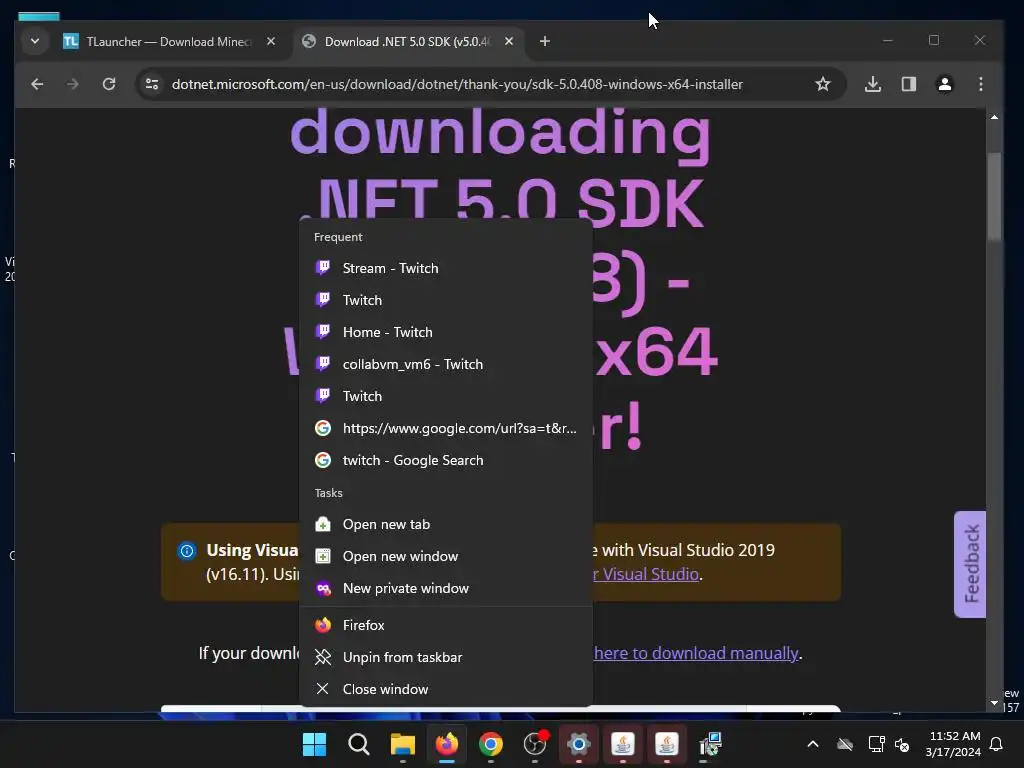Close the TLauncher tab
Image resolution: width=1024 pixels, height=768 pixels.
coord(270,42)
